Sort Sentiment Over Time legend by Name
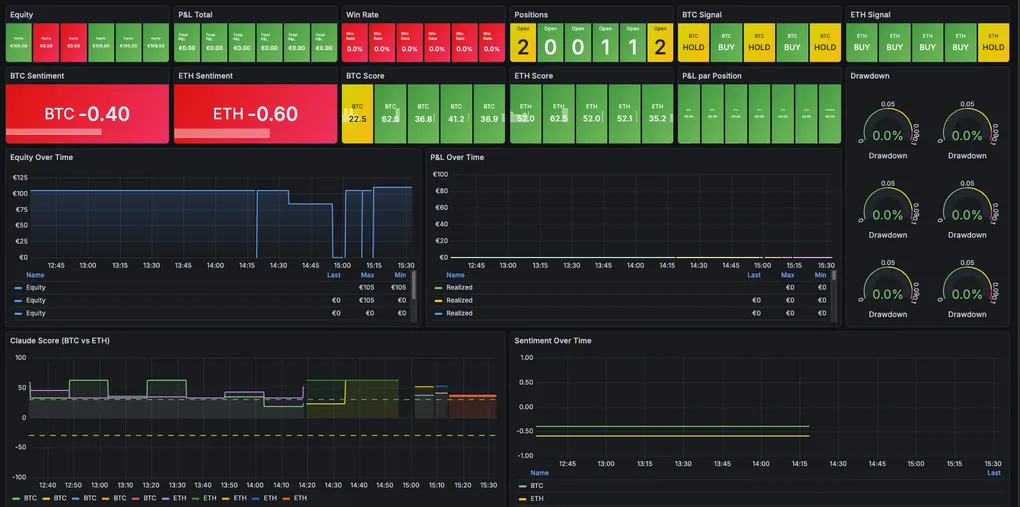1020x507 pixels. click(539, 473)
